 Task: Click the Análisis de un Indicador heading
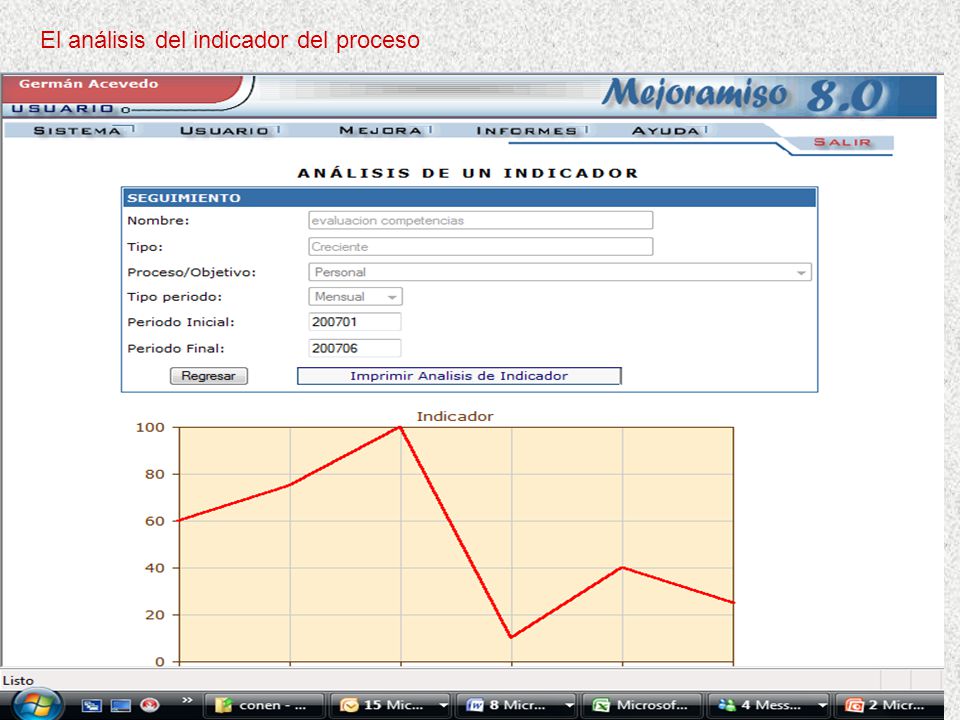468,173
